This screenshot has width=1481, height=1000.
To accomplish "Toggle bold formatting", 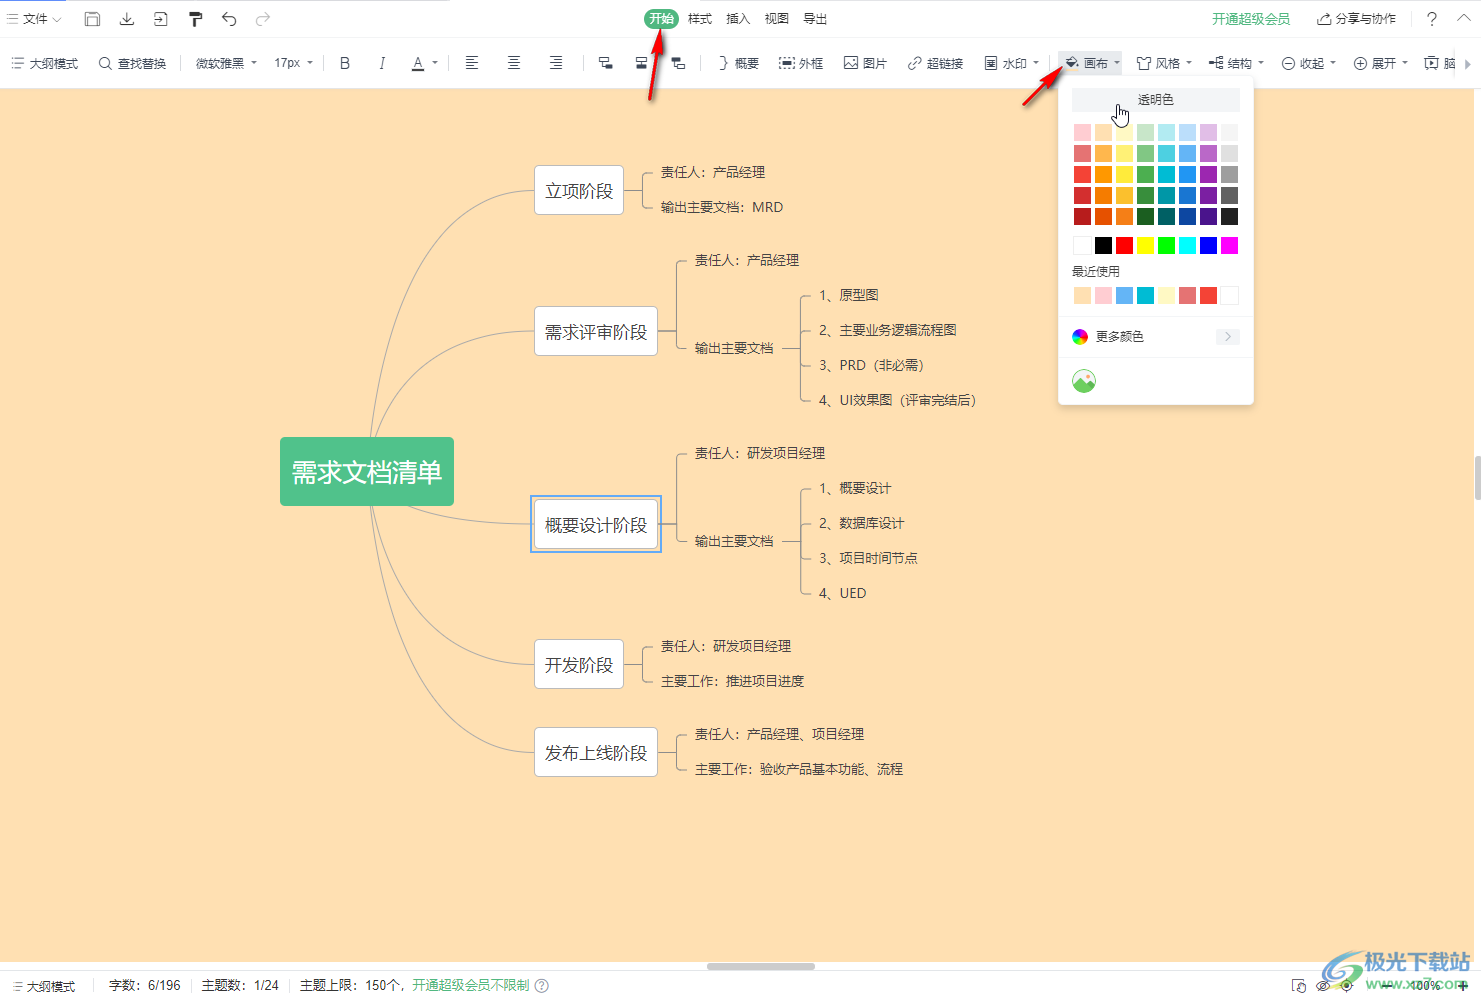I will coord(345,63).
